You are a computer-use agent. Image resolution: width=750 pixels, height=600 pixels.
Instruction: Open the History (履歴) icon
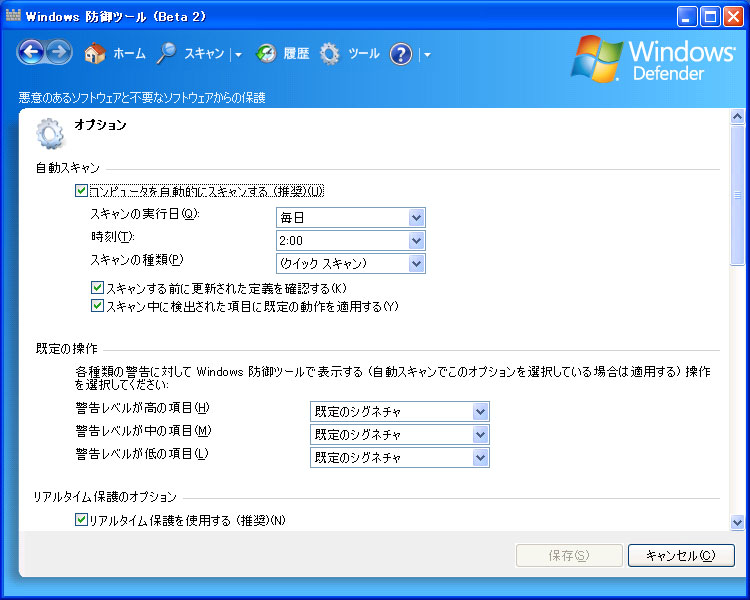266,54
